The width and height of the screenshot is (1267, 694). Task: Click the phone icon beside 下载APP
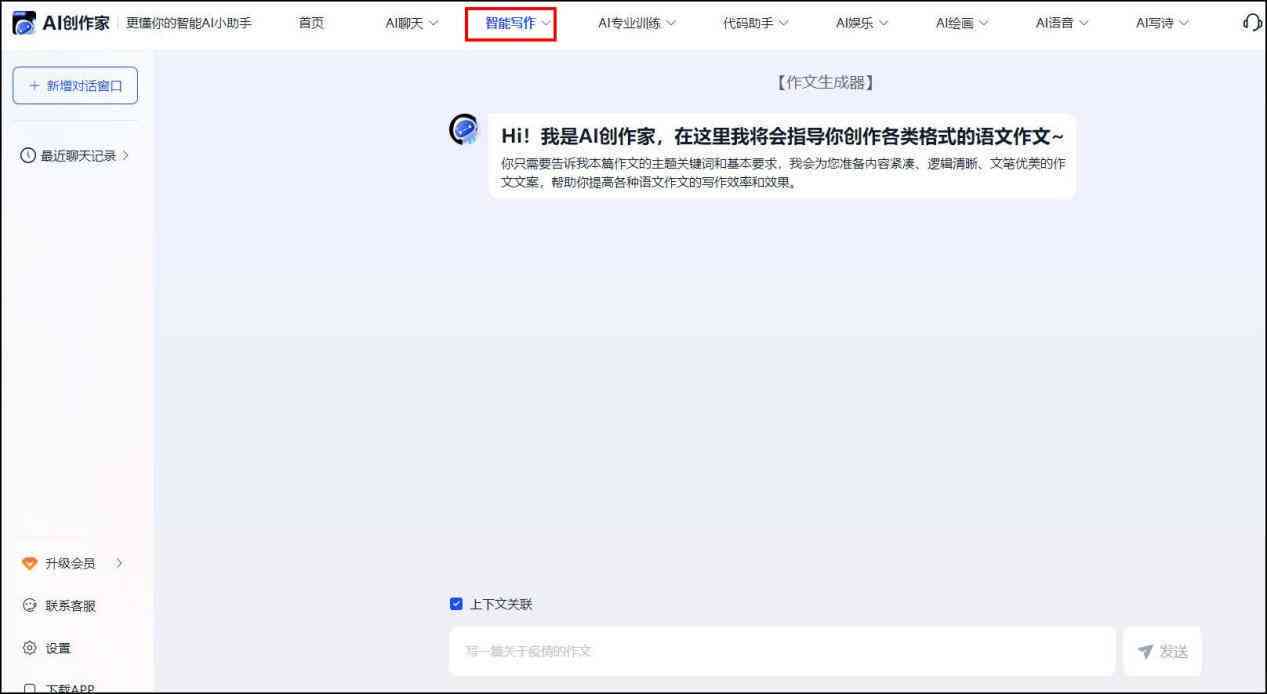tap(29, 688)
